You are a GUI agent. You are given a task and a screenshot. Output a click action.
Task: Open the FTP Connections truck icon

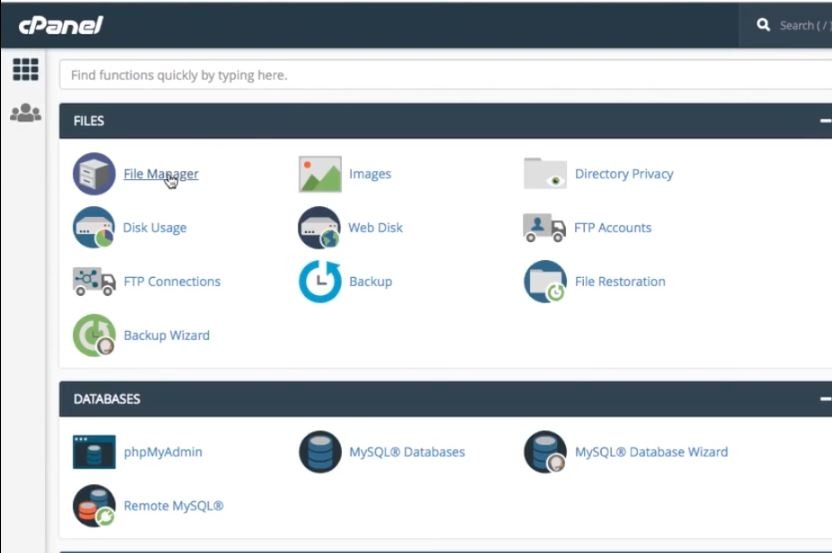click(94, 281)
